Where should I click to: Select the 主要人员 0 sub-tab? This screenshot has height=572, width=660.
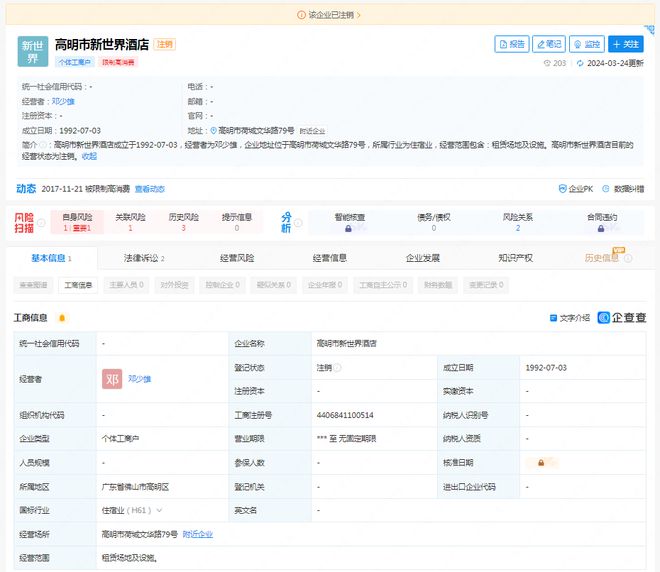(x=127, y=285)
